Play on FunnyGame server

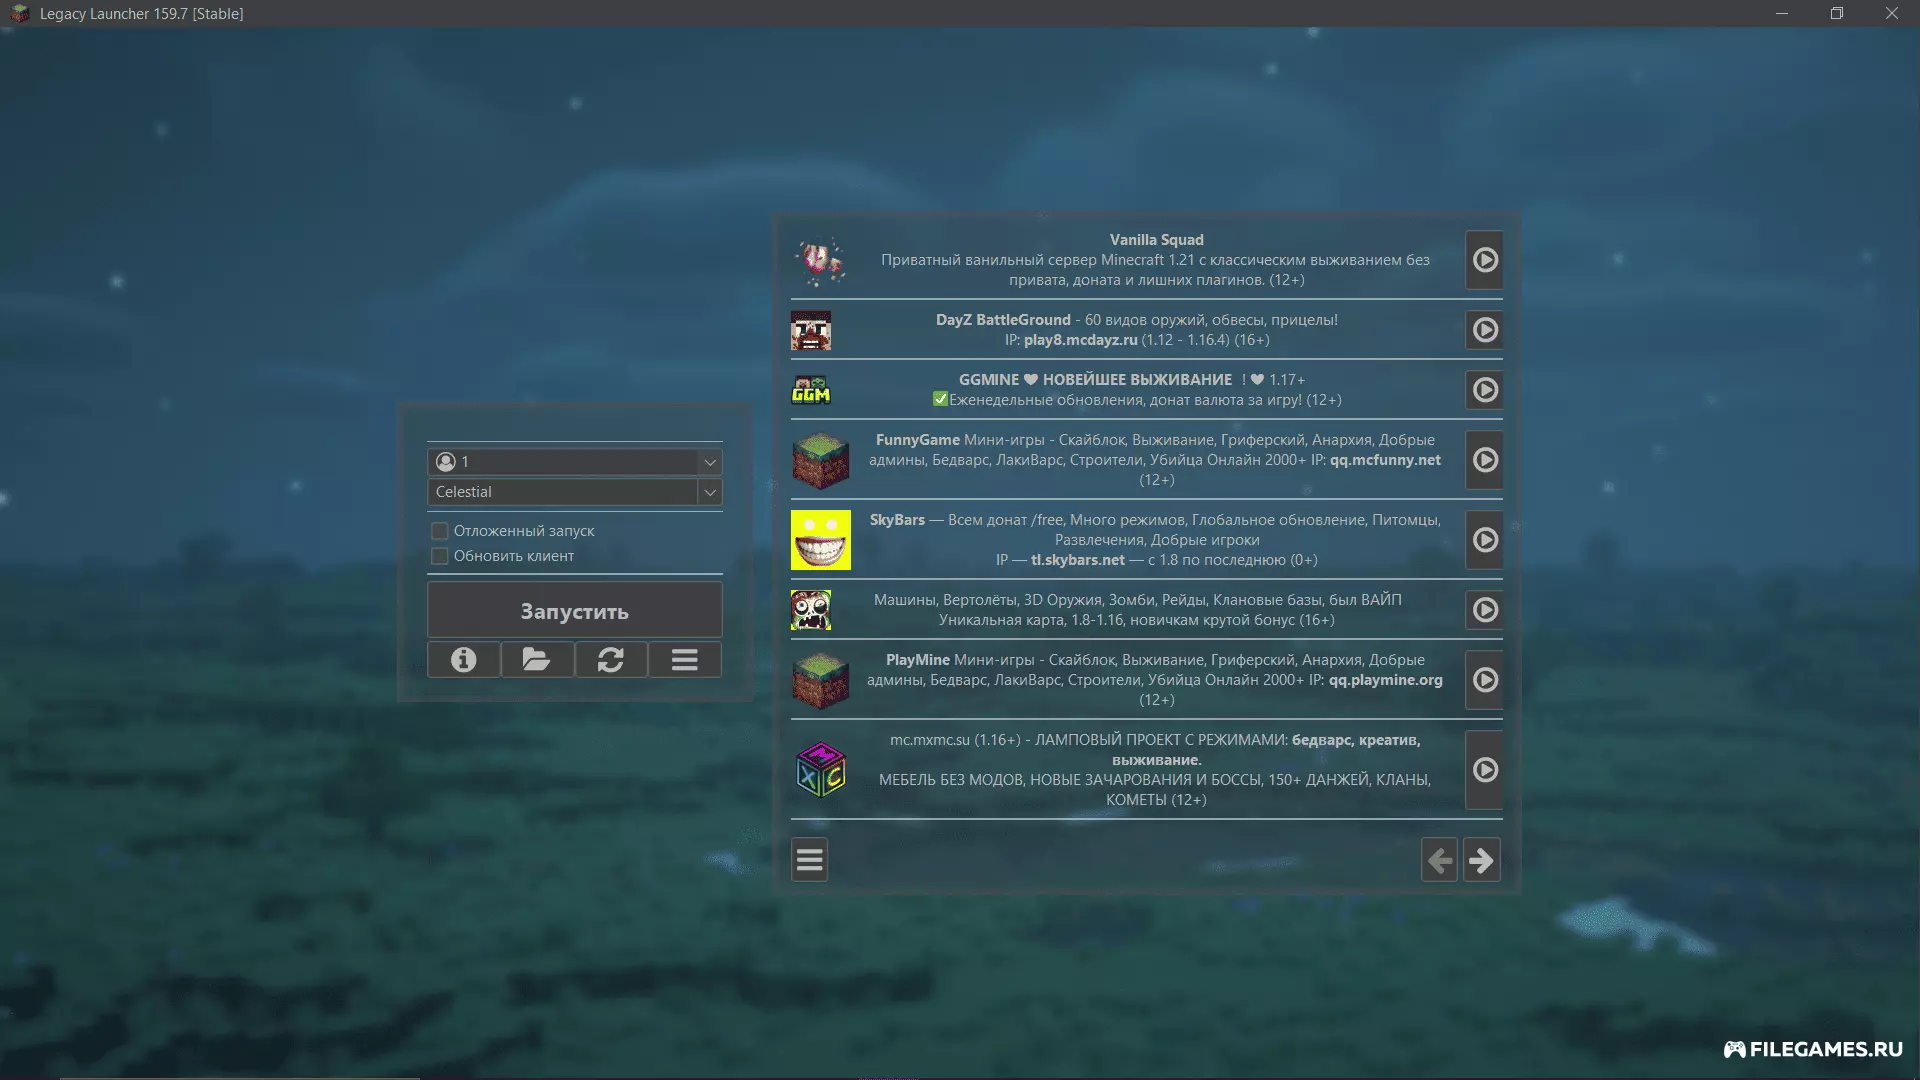coord(1485,460)
